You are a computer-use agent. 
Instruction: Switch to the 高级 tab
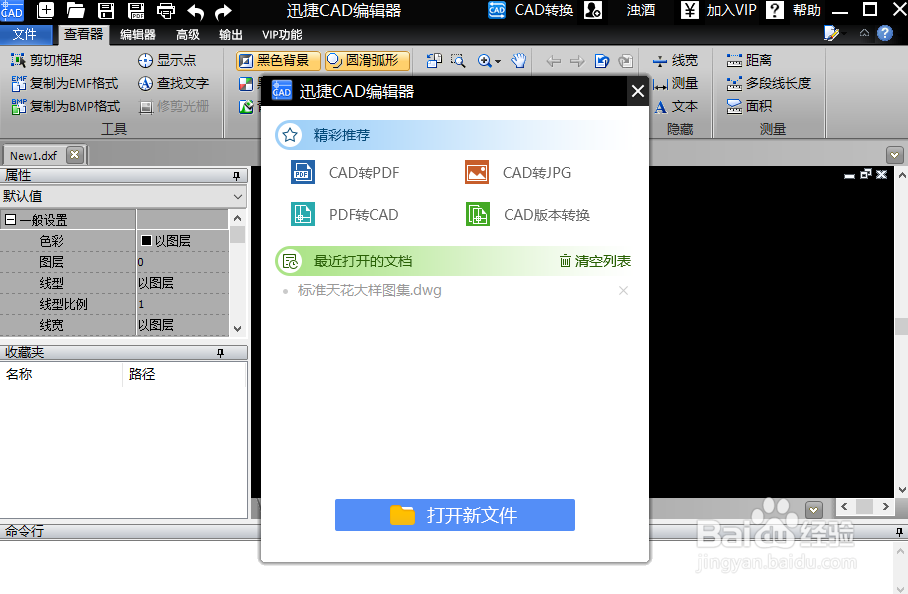tap(188, 35)
